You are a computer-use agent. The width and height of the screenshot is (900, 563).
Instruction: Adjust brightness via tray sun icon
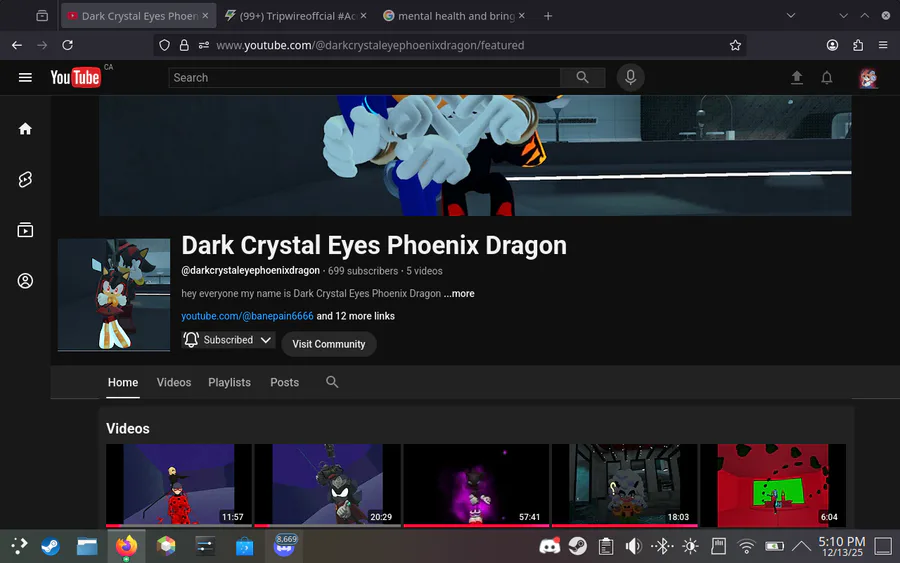(x=690, y=546)
